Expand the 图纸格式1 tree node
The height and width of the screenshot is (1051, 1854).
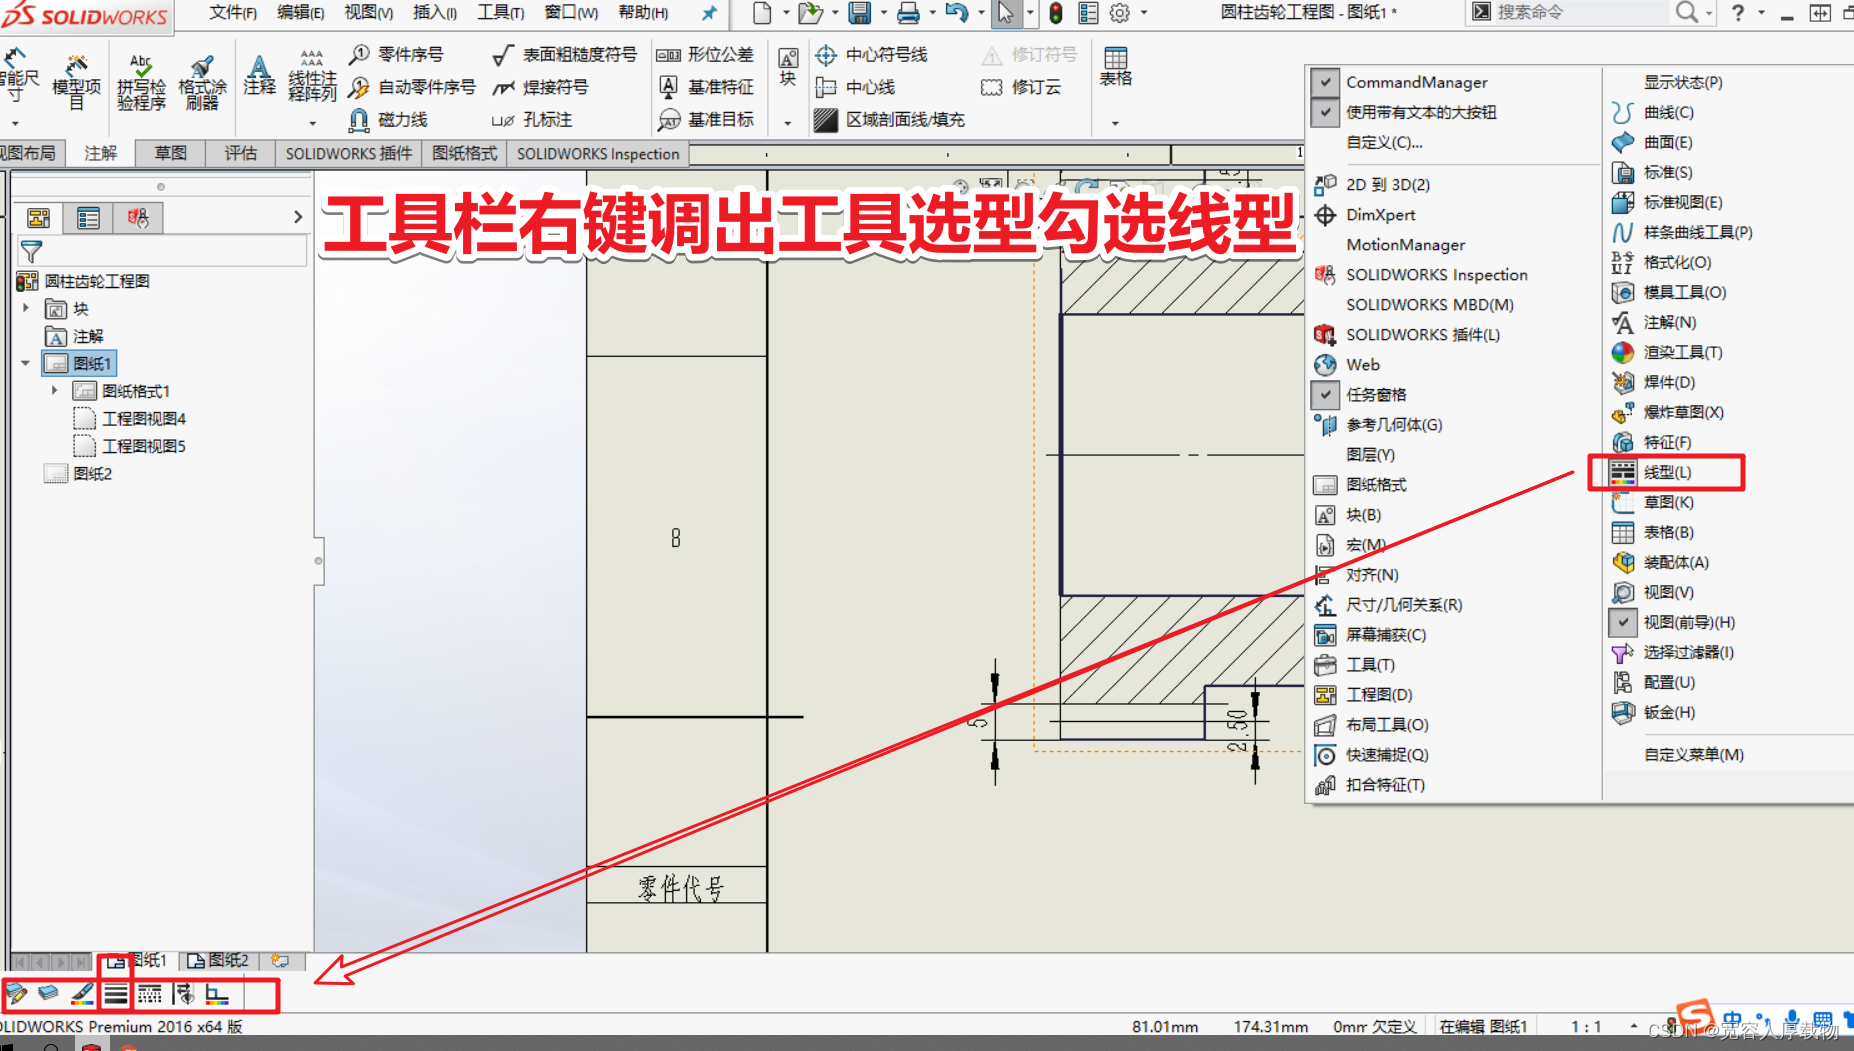click(x=55, y=390)
